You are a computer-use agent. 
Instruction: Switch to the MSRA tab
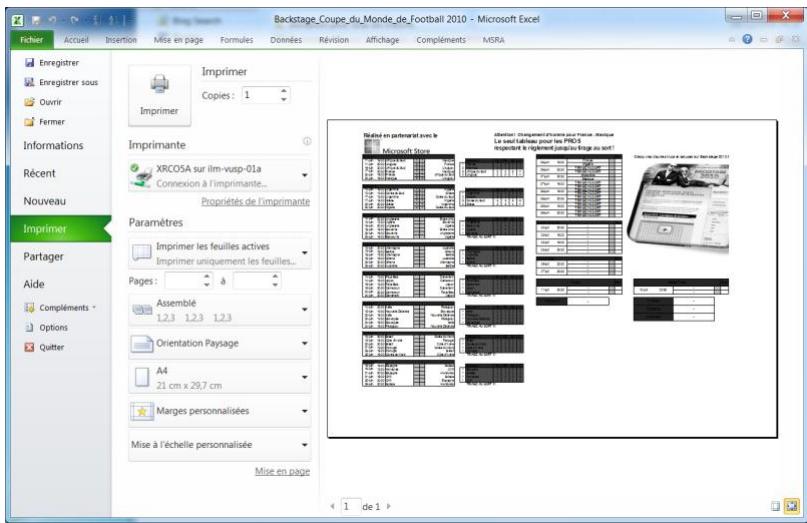(494, 40)
